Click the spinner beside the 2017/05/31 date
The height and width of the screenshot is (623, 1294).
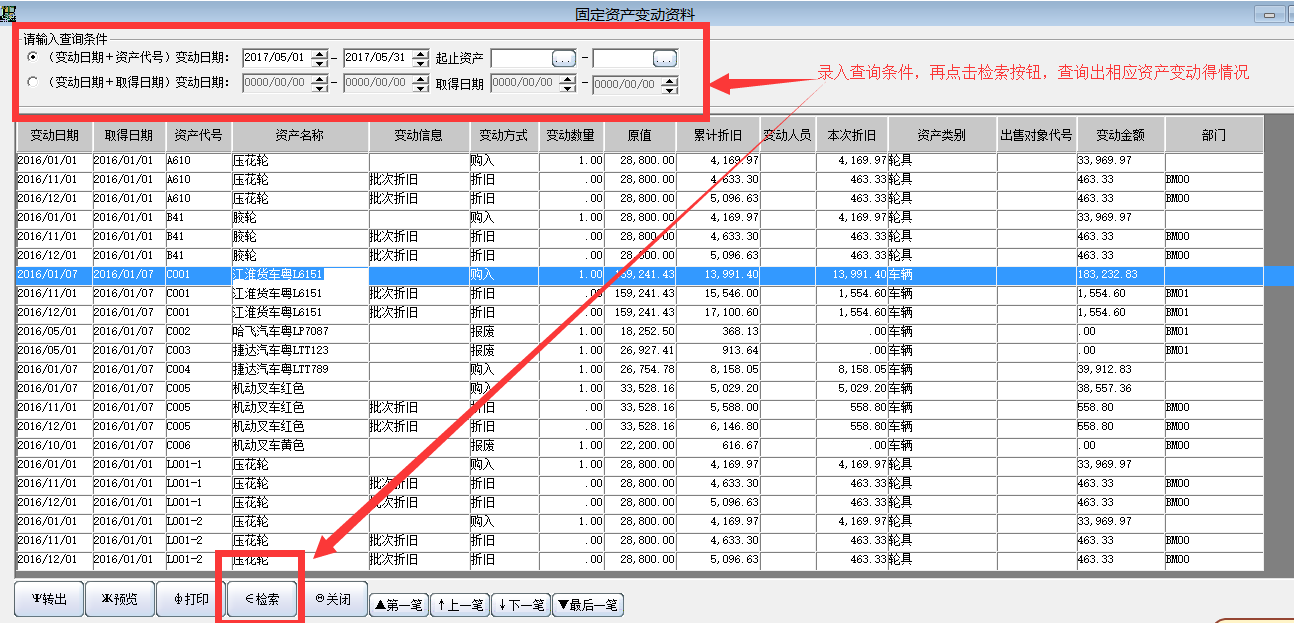421,59
